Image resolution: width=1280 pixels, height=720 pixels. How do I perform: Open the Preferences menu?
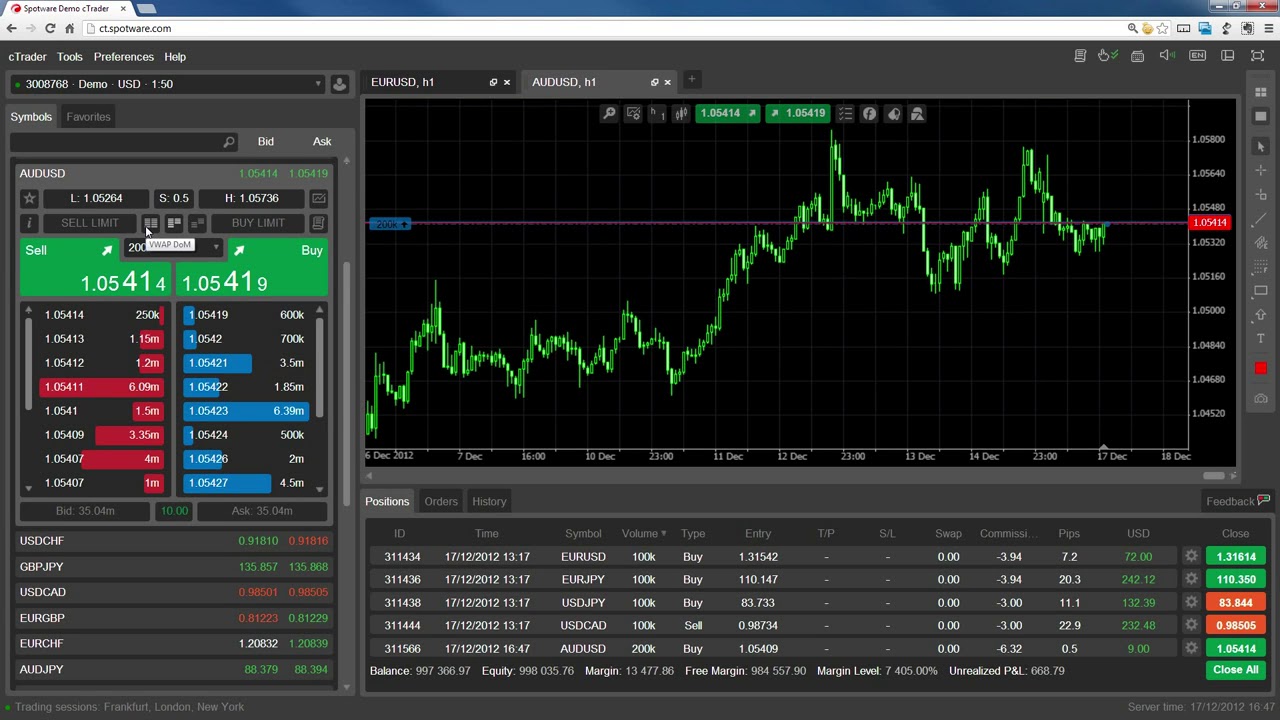pos(124,57)
